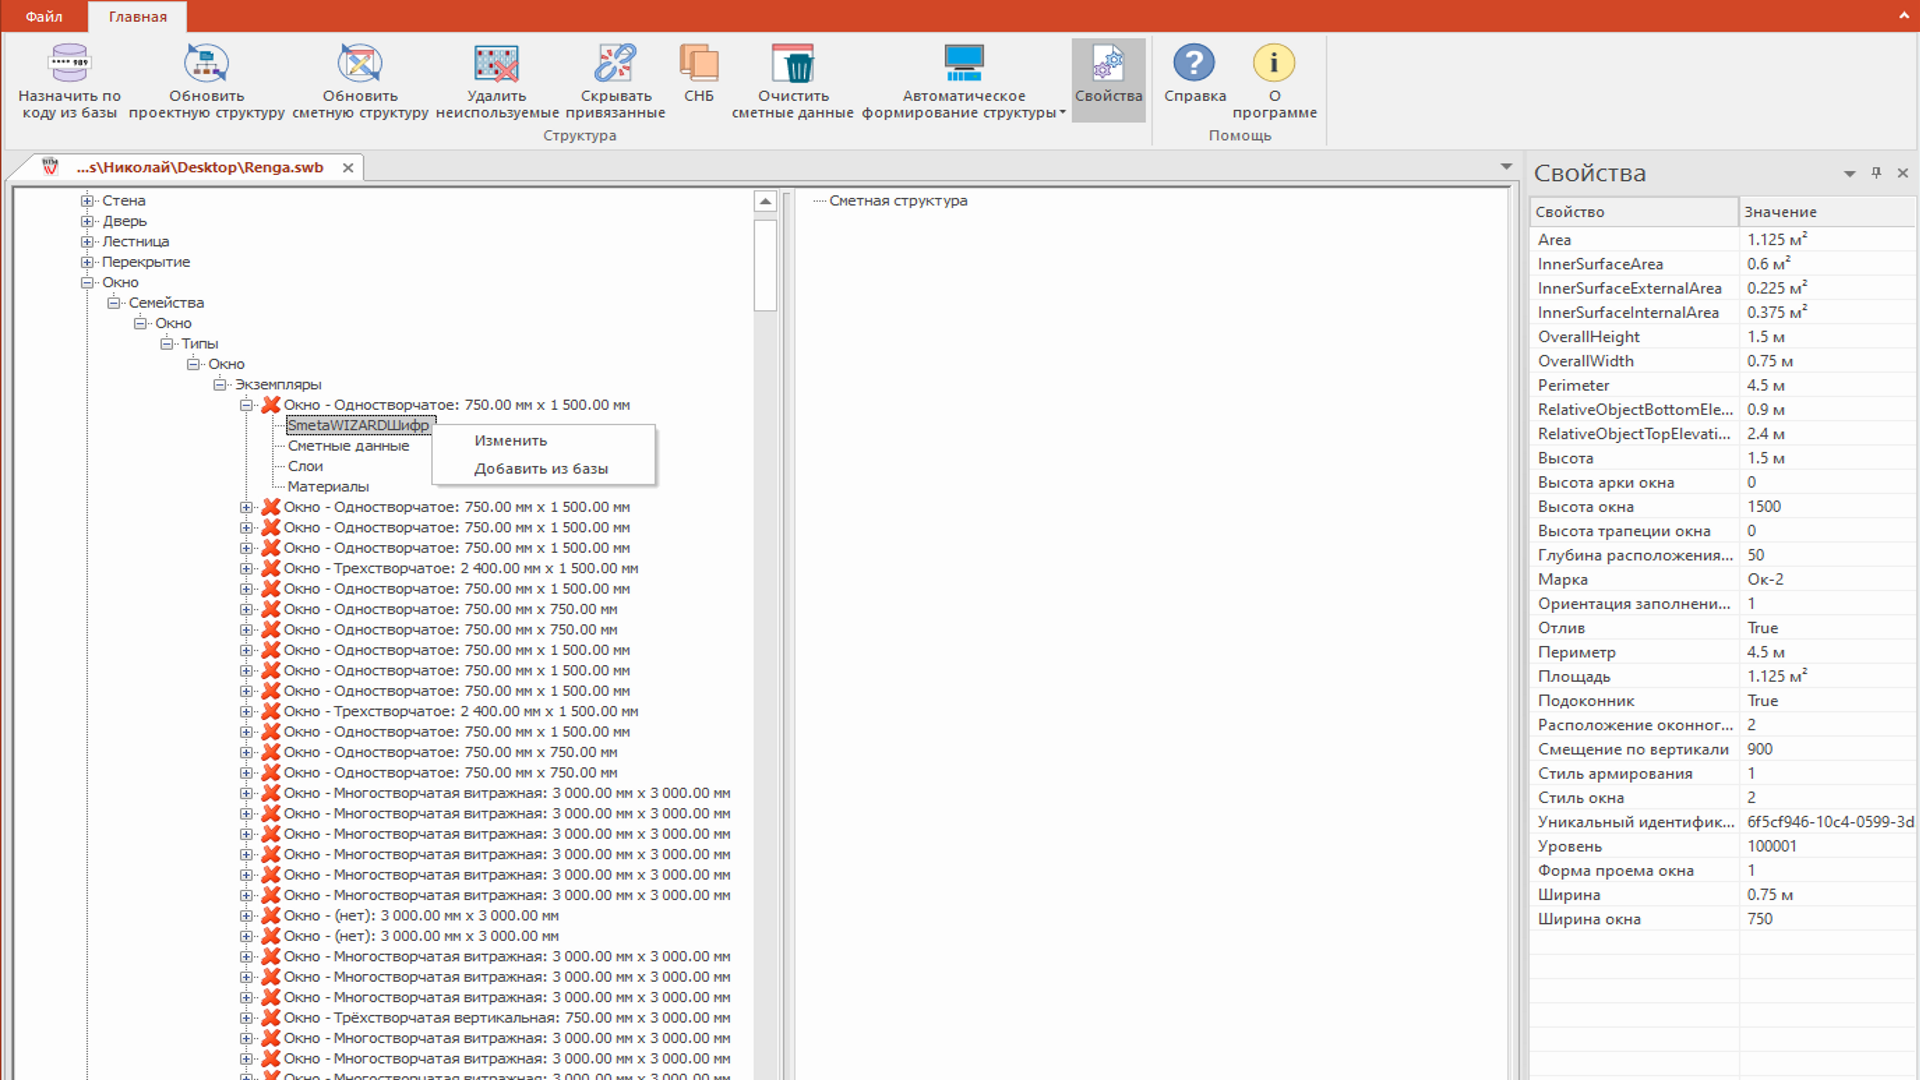Click the tree scrollbar up arrow

click(765, 202)
